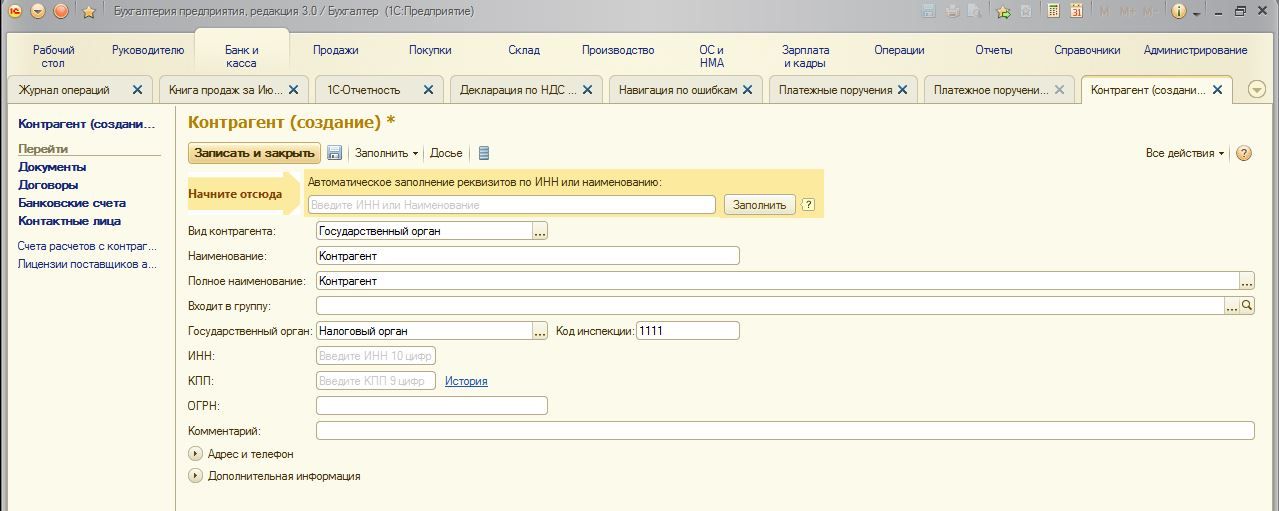Open the Зарплата и кадры section

point(806,56)
